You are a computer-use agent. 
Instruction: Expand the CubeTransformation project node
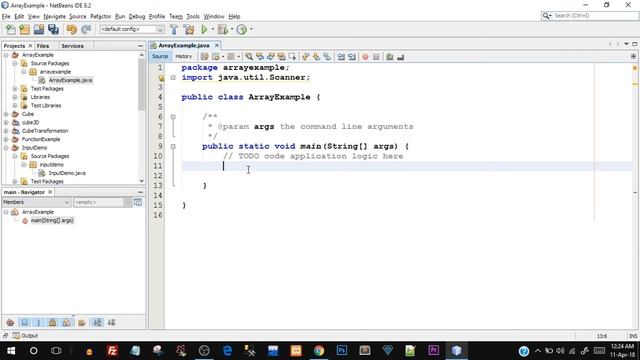click(6, 131)
